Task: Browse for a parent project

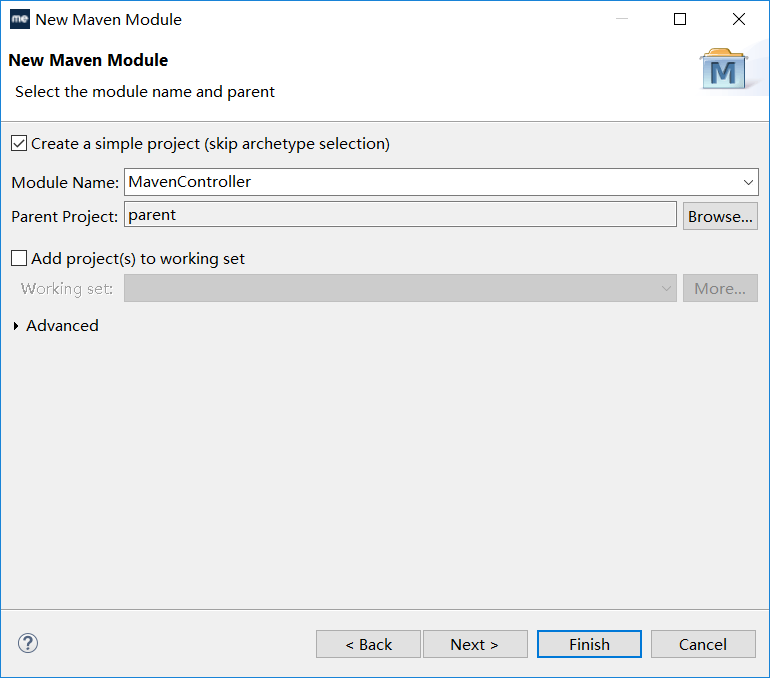Action: pyautogui.click(x=720, y=217)
